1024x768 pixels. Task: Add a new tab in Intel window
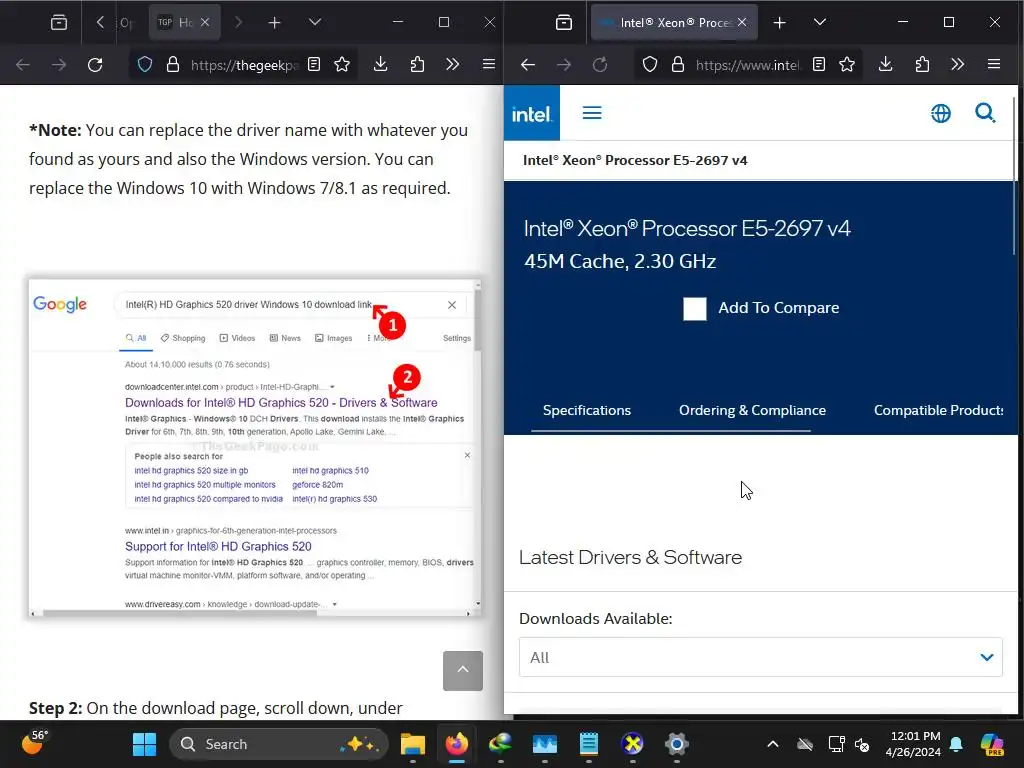[779, 23]
